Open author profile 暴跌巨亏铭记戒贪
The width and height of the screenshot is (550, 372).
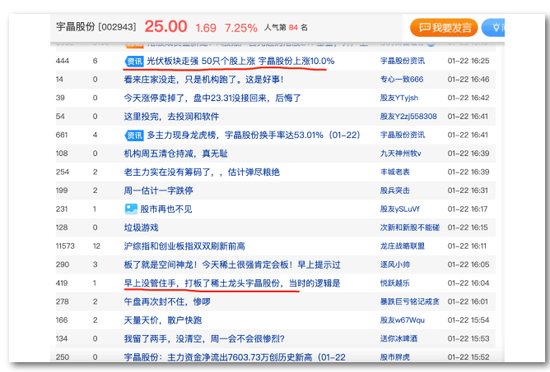coord(410,302)
